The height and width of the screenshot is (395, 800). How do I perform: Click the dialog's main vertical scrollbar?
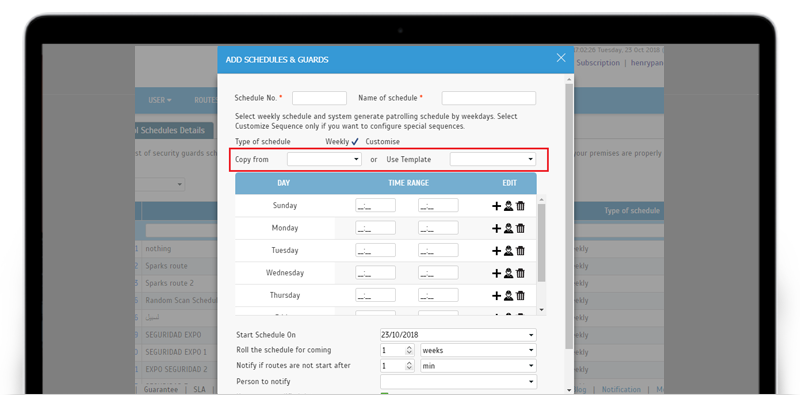click(x=569, y=217)
